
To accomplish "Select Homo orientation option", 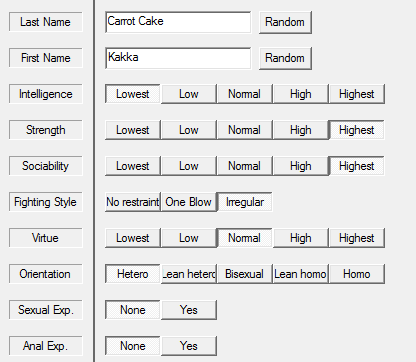I will pos(357,274).
